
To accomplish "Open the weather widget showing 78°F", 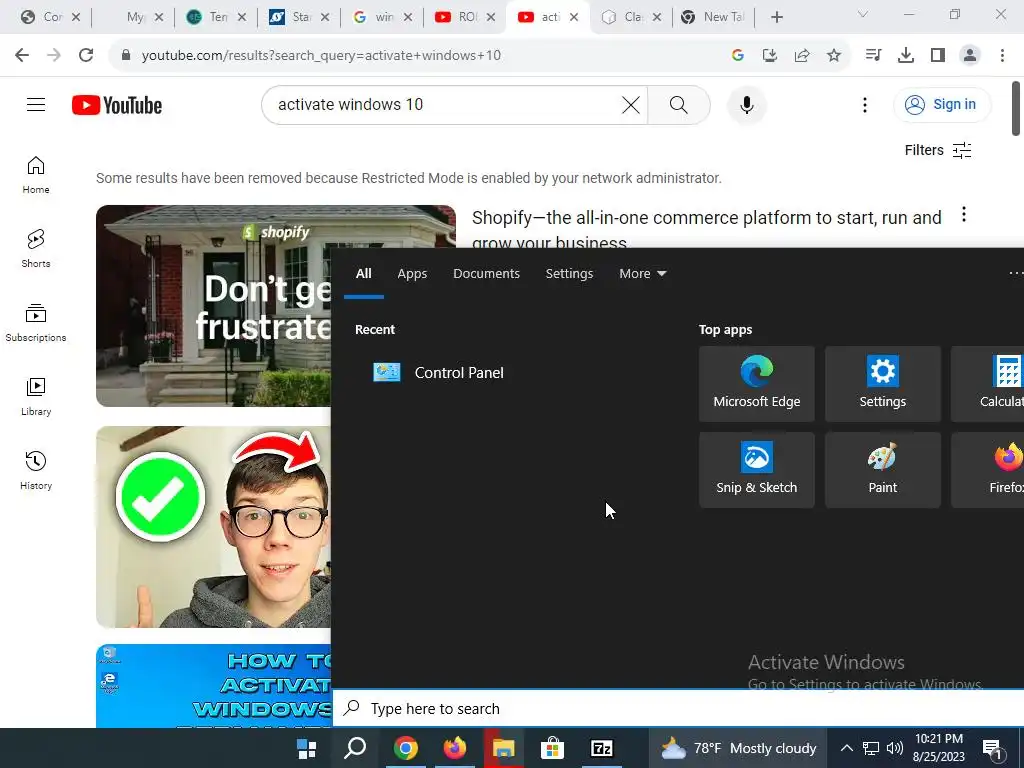I will coord(739,748).
